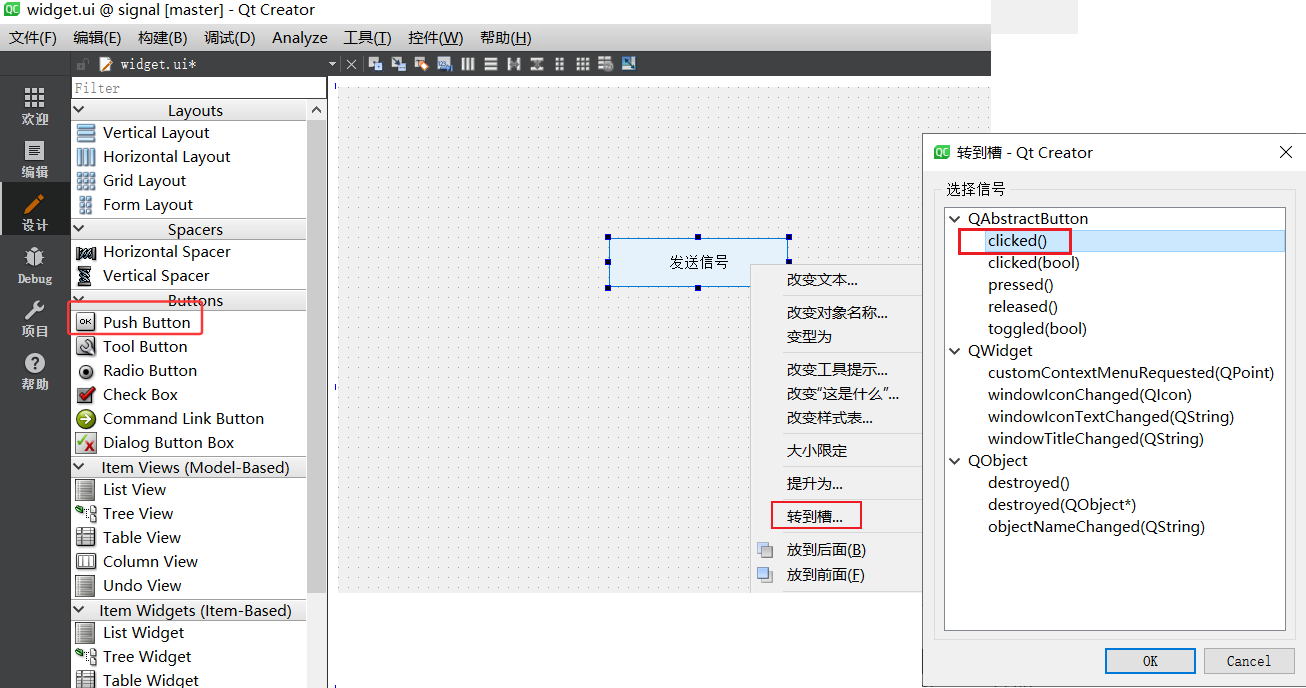The height and width of the screenshot is (688, 1306).
Task: Click the 发送信号 button on the form
Action: click(x=698, y=262)
